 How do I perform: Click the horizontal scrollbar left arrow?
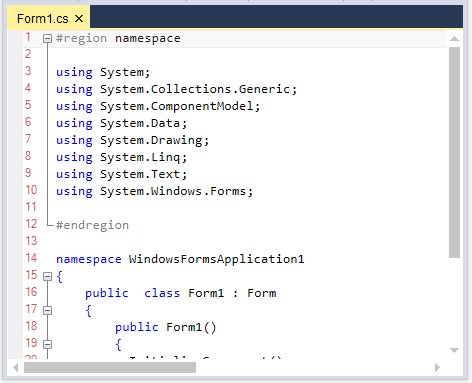pyautogui.click(x=15, y=368)
